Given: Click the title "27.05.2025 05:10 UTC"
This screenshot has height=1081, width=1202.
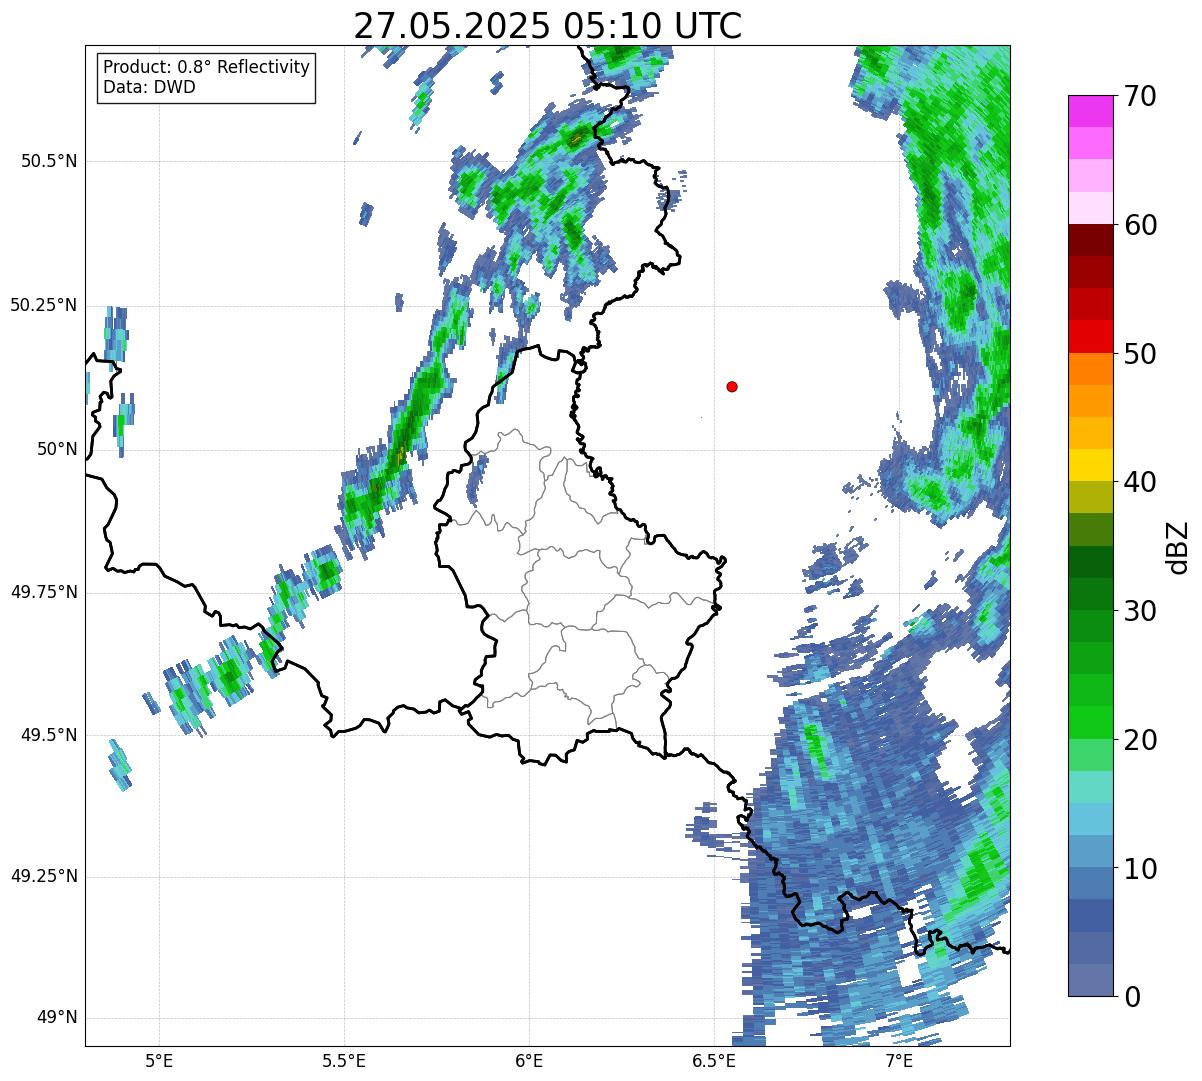Looking at the screenshot, I should coord(548,25).
